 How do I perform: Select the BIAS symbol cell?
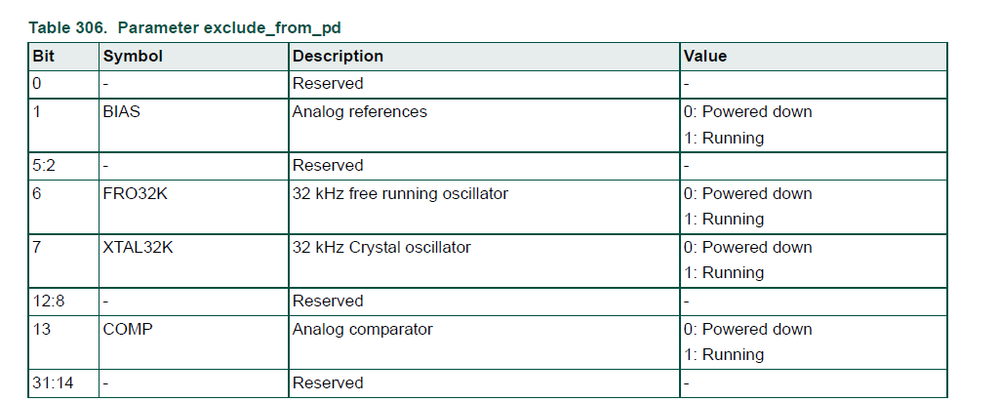tap(123, 112)
